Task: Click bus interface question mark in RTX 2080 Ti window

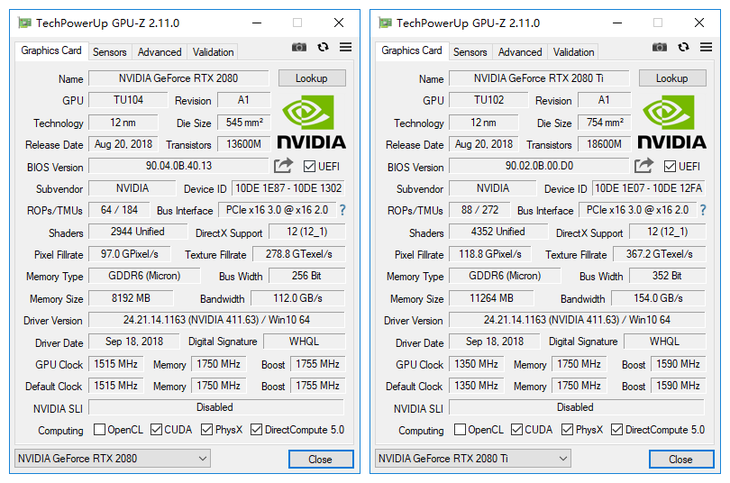Action: (x=703, y=210)
